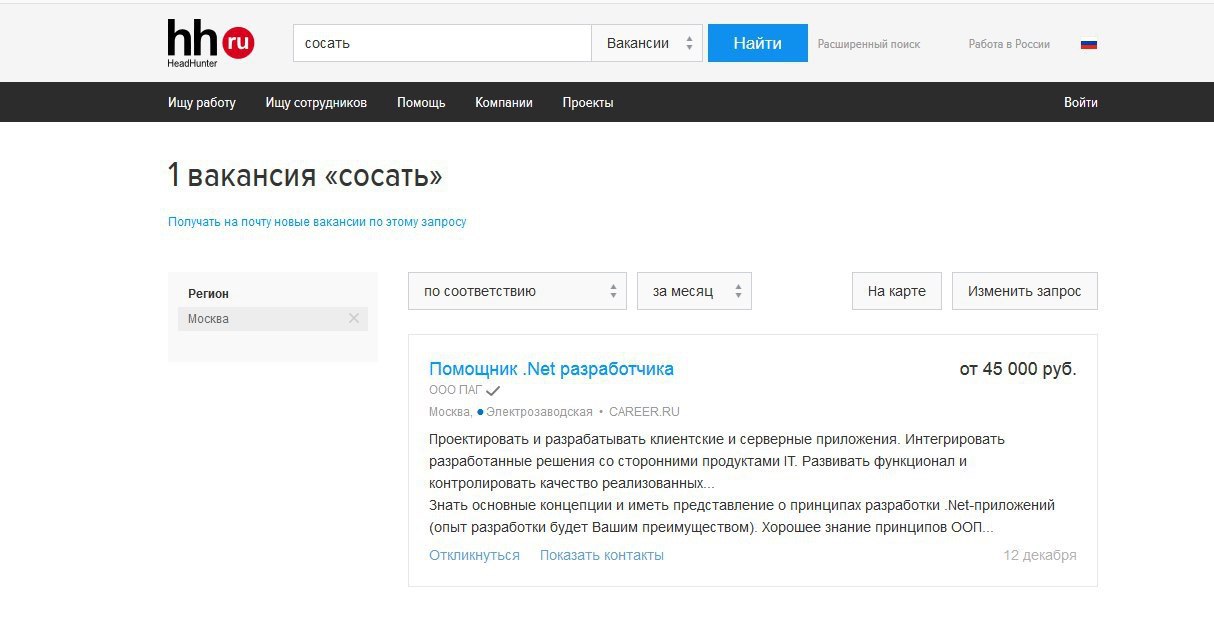
Task: Open the Помощник .Net разработчика vacancy
Action: [551, 369]
